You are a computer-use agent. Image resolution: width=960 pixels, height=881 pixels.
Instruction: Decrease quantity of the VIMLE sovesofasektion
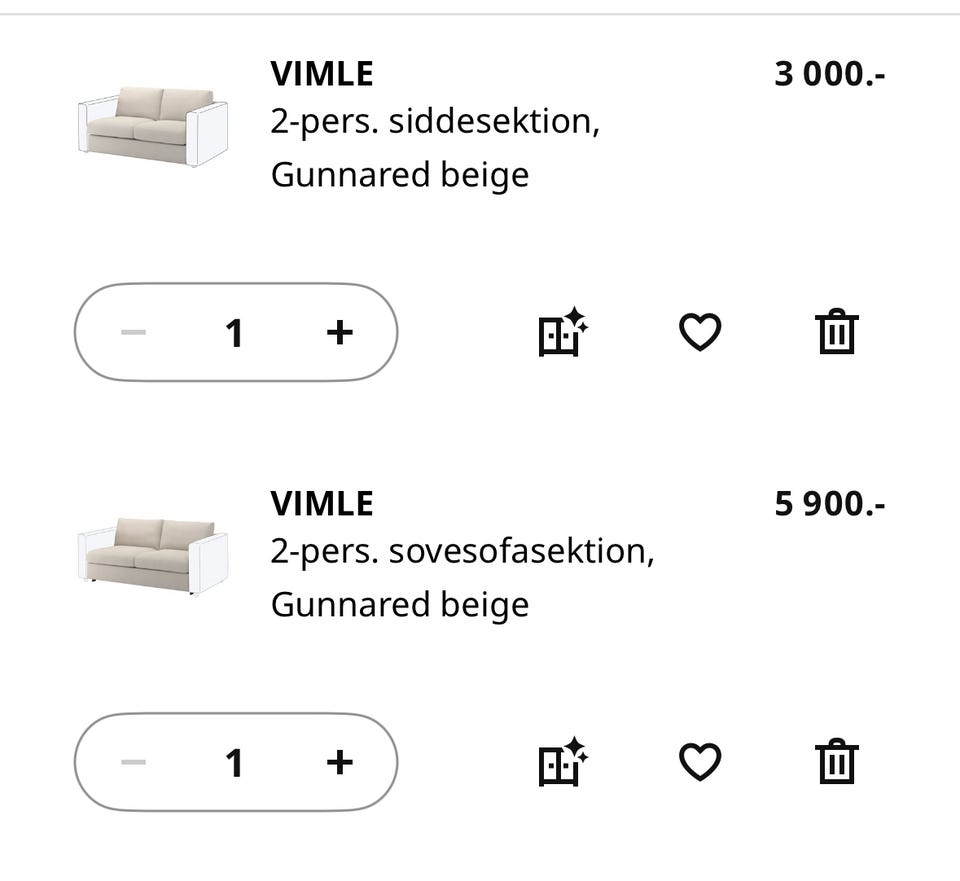133,762
